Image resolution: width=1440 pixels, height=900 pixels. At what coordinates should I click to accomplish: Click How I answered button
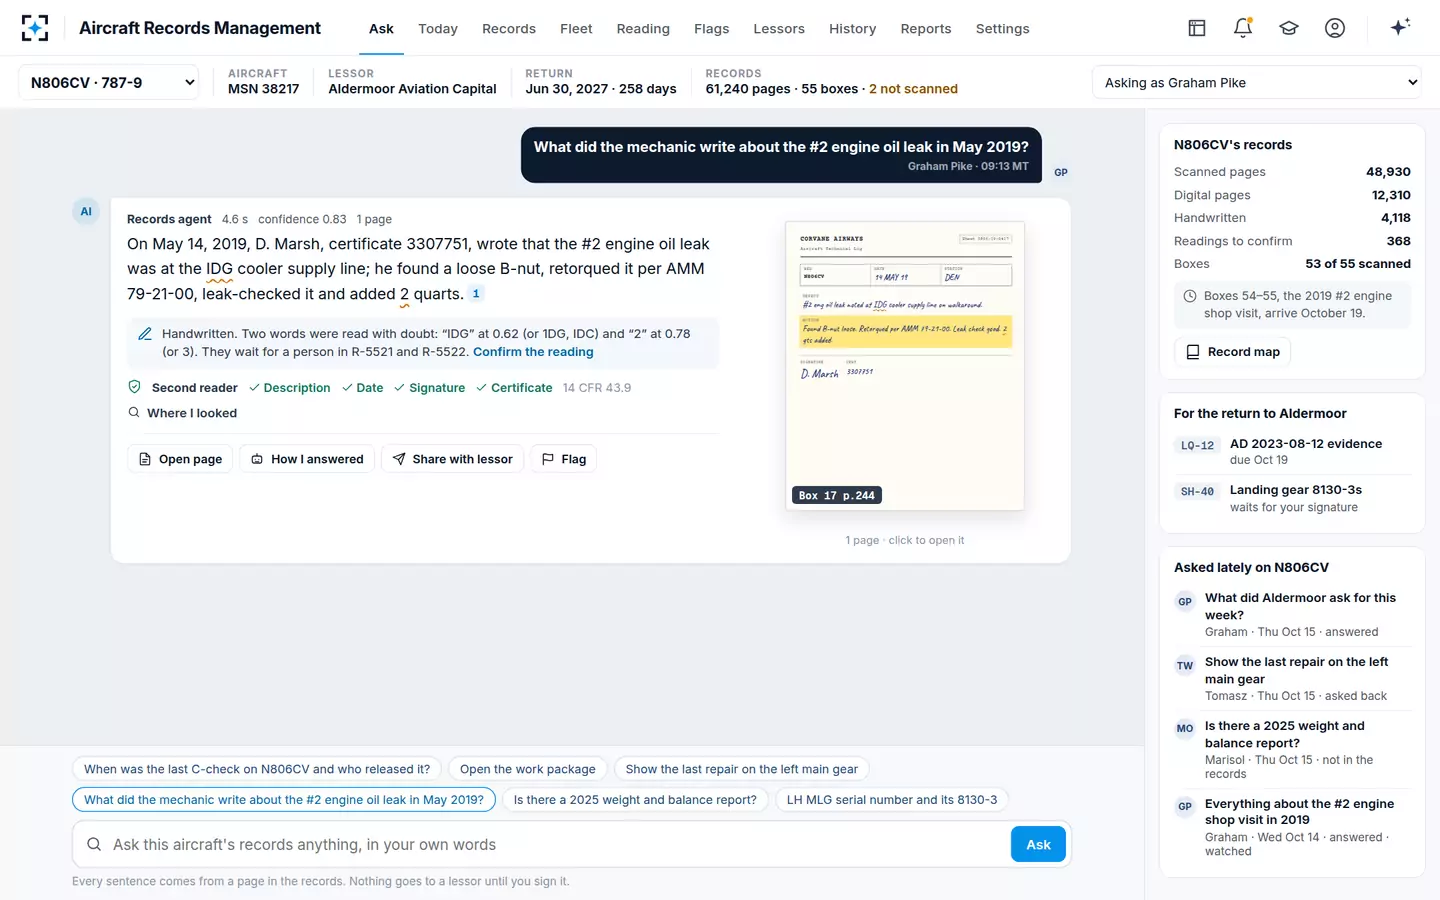point(307,459)
